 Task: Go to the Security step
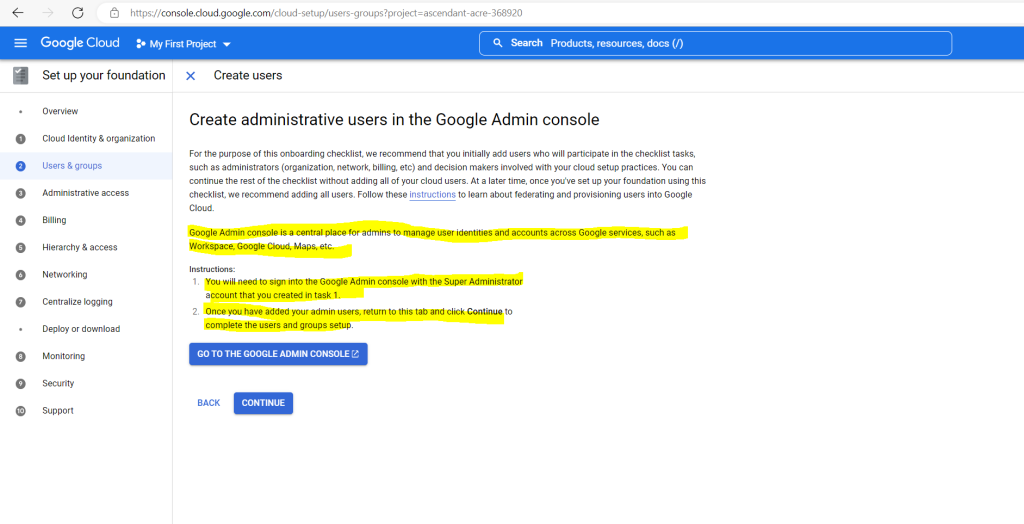[58, 384]
